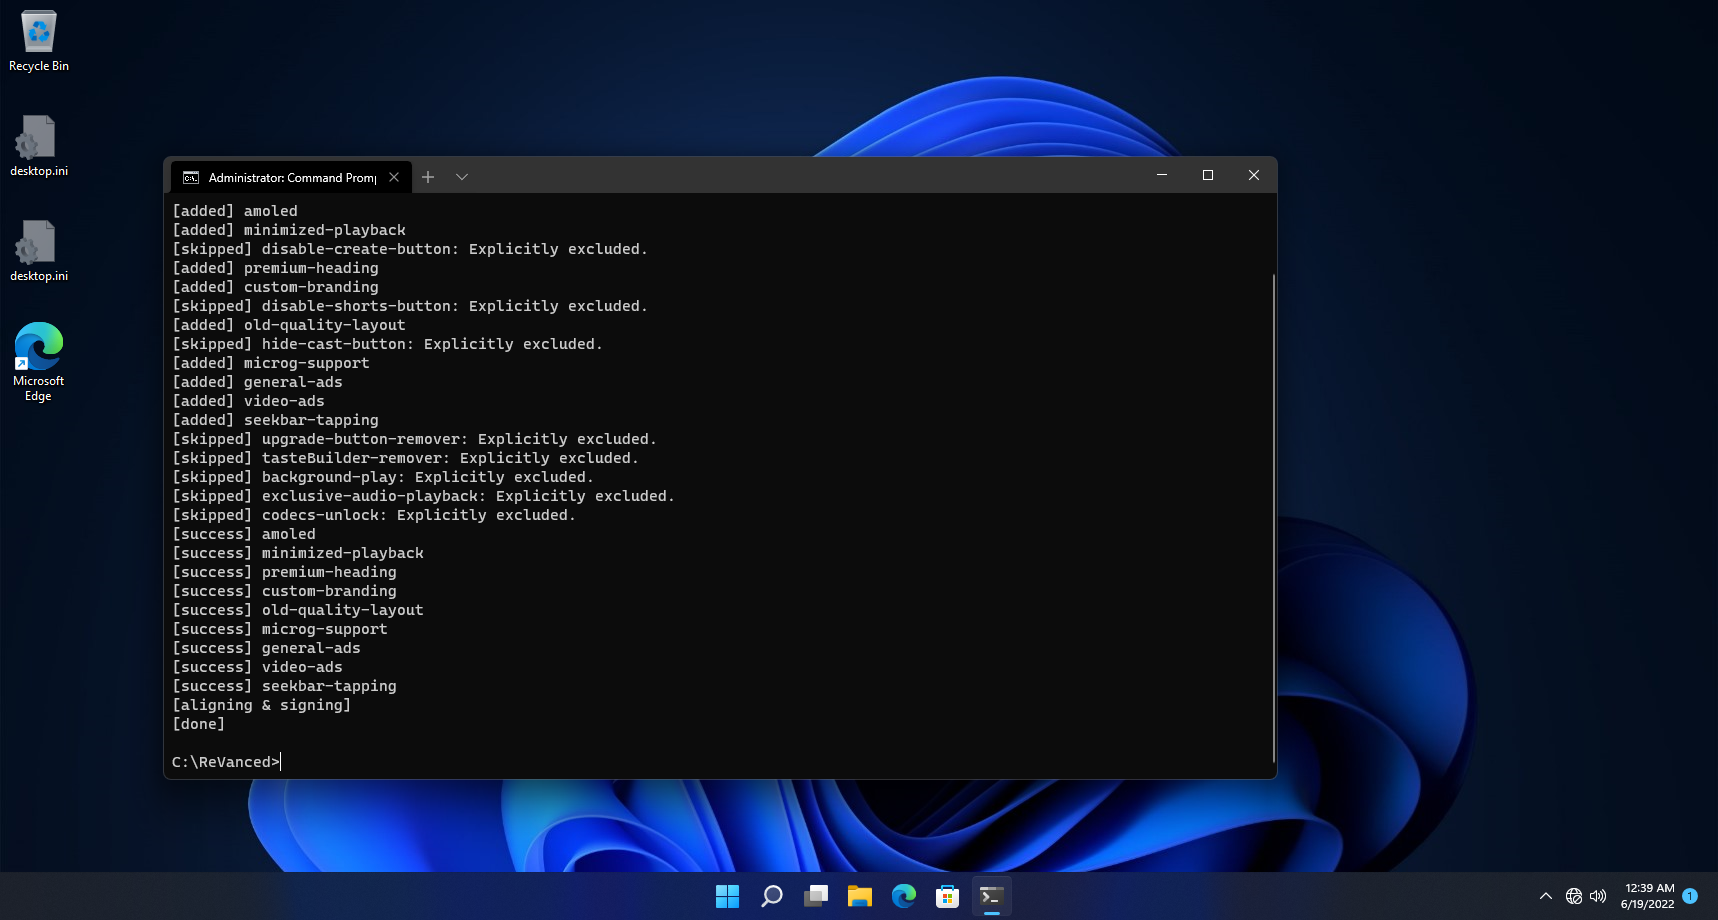Launch Edge from the taskbar

[904, 896]
